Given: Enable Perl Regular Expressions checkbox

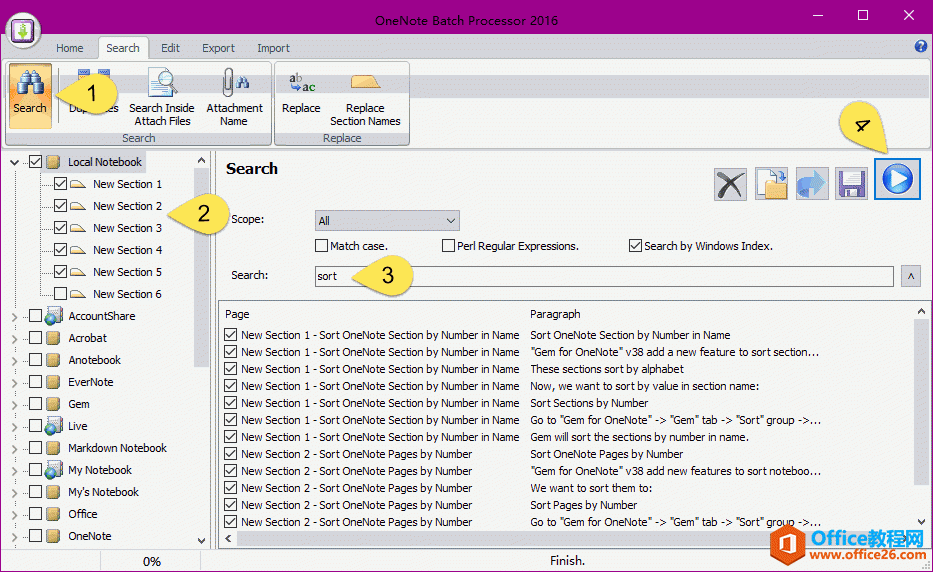Looking at the screenshot, I should click(x=449, y=246).
